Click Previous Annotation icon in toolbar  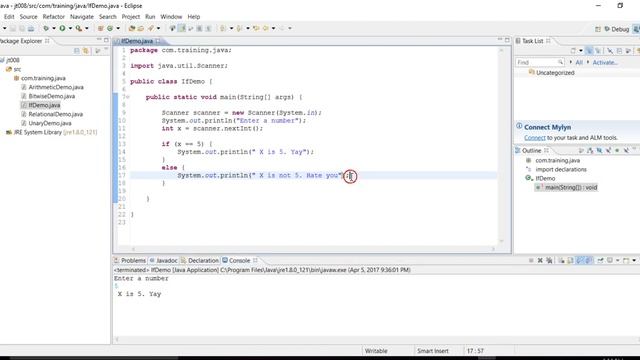pos(239,28)
